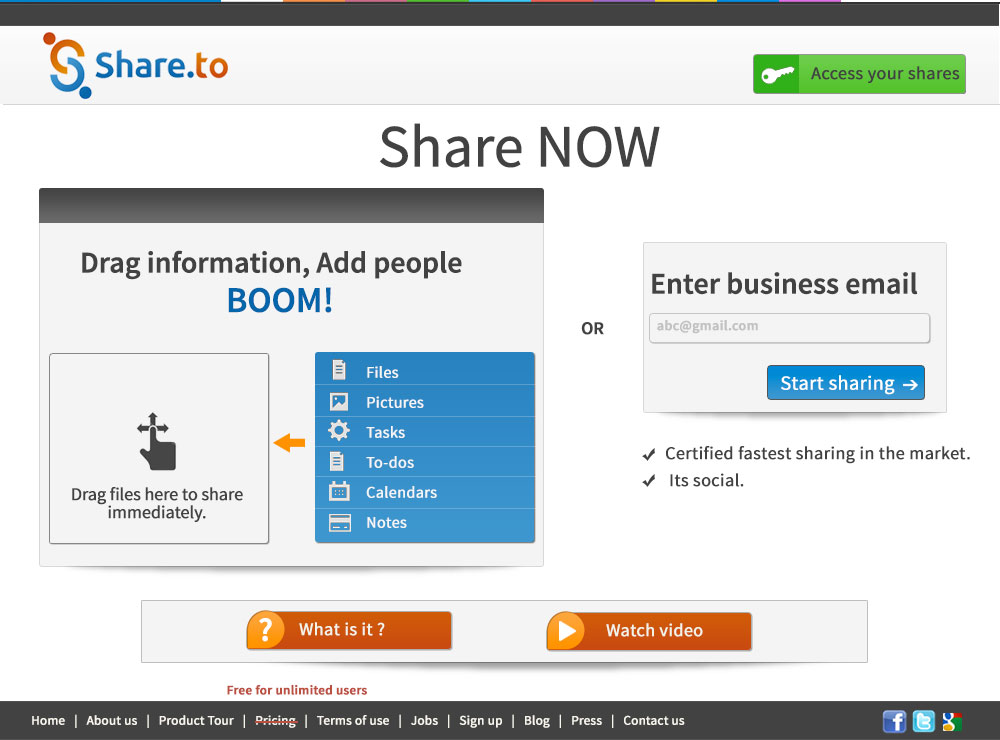The width and height of the screenshot is (1000, 740).
Task: Open the Terms of use link
Action: tap(353, 720)
